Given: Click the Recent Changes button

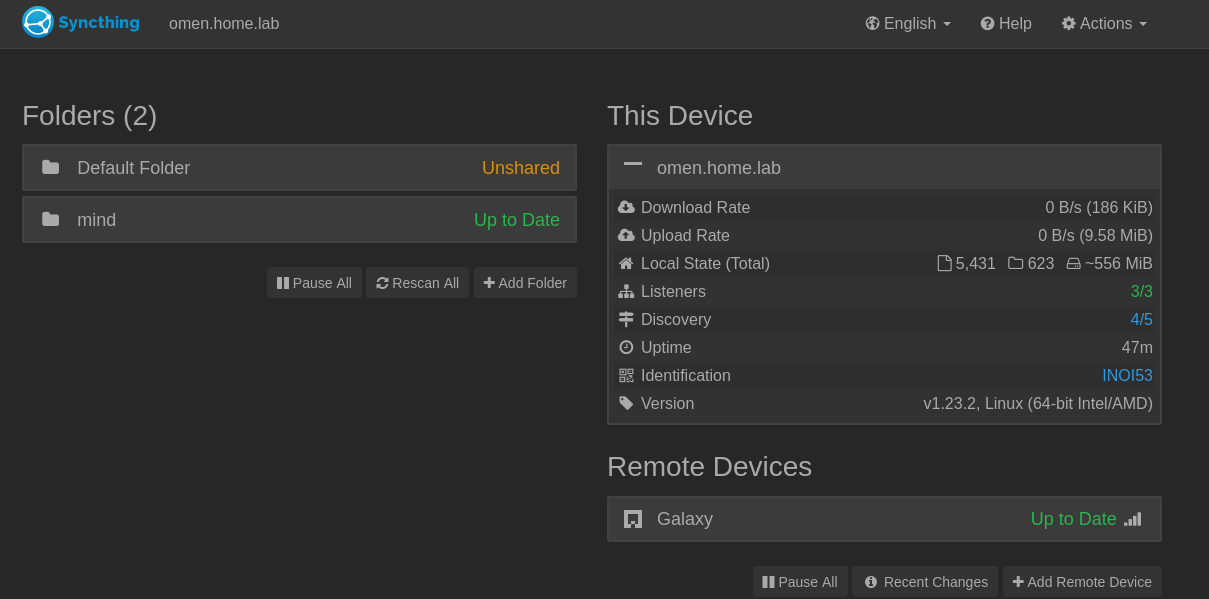Looking at the screenshot, I should click(925, 582).
